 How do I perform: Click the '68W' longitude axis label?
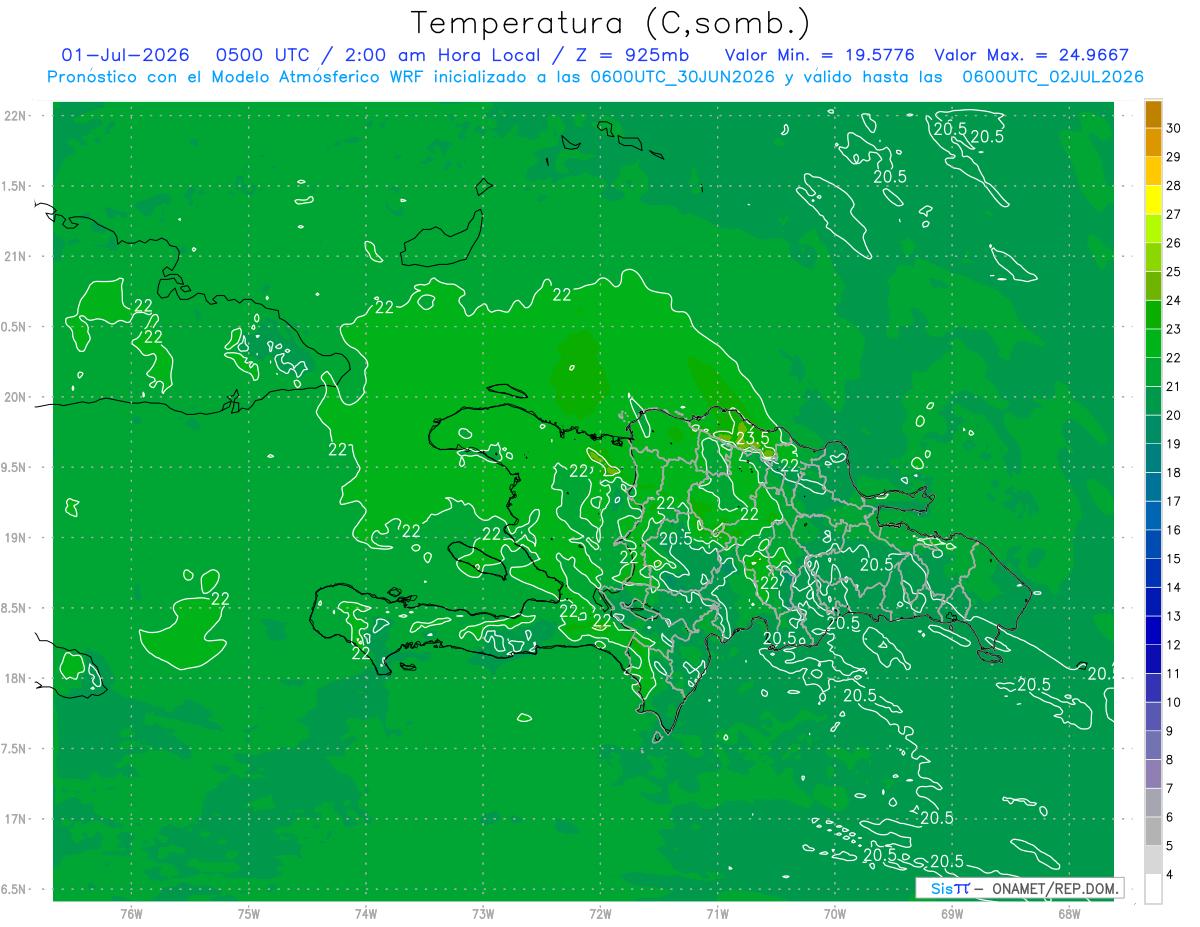point(1069,914)
